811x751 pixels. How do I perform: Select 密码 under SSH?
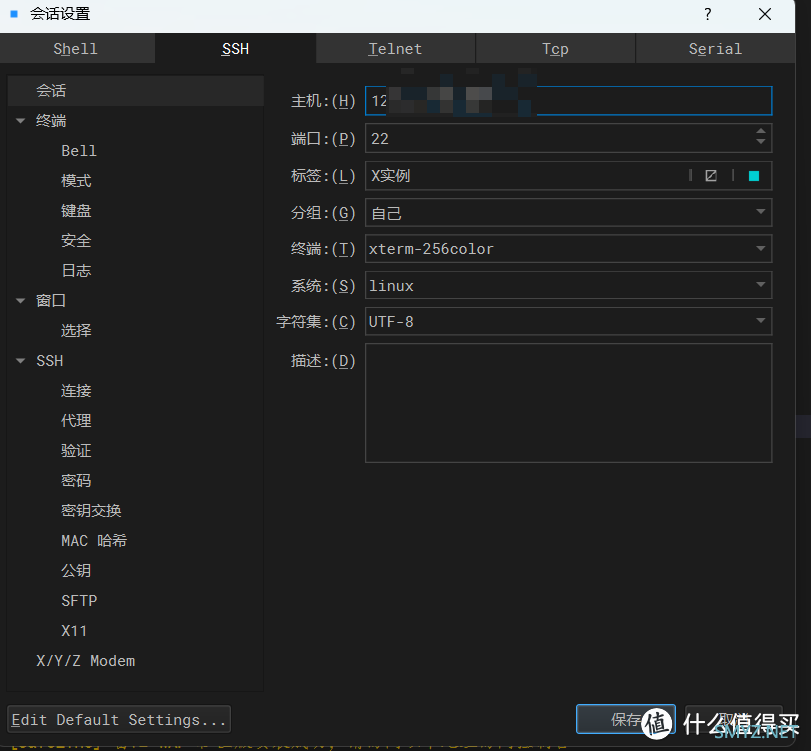(76, 481)
